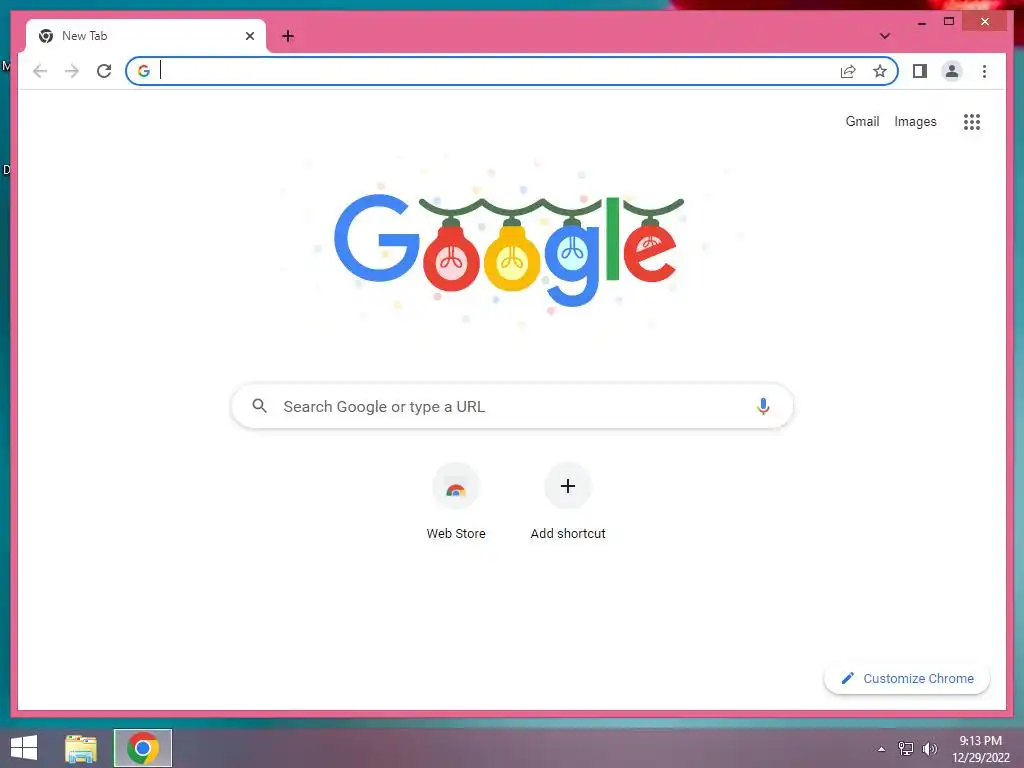Screen dimensions: 1024x768
Task: Click the Chrome taskbar icon
Action: (x=143, y=748)
